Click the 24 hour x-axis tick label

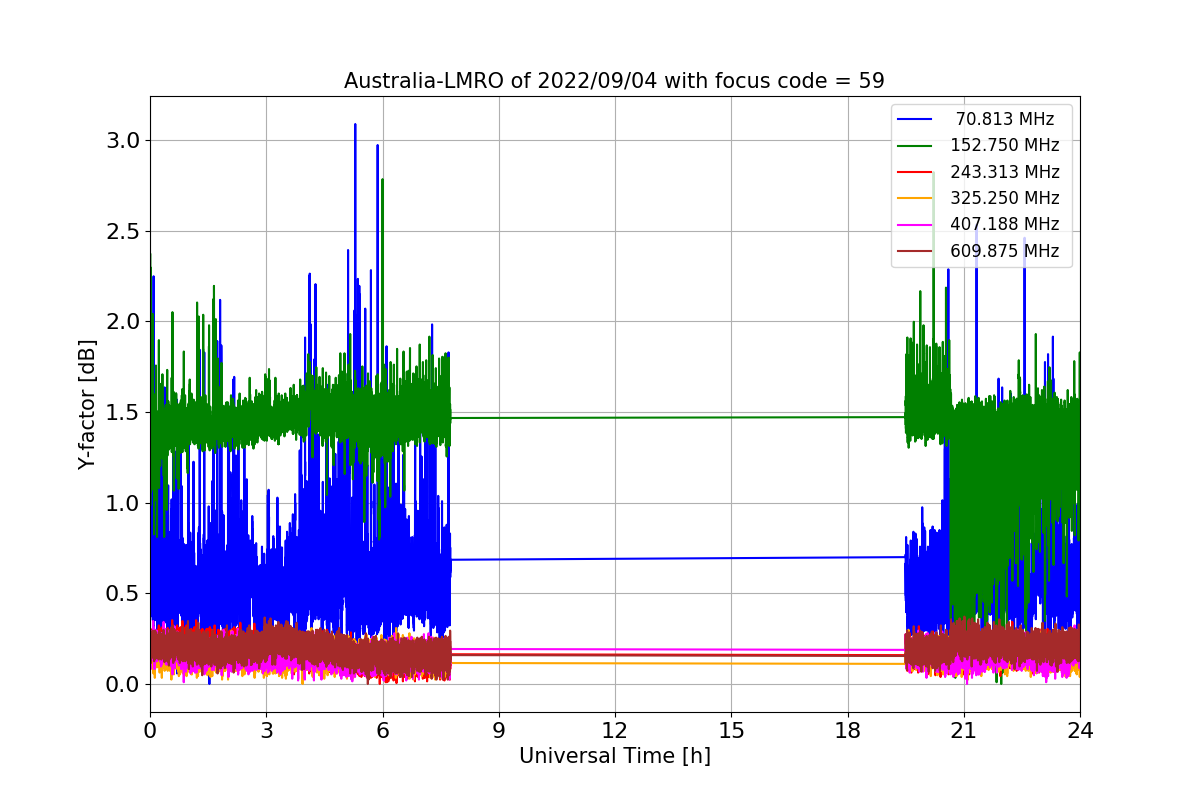1080,730
